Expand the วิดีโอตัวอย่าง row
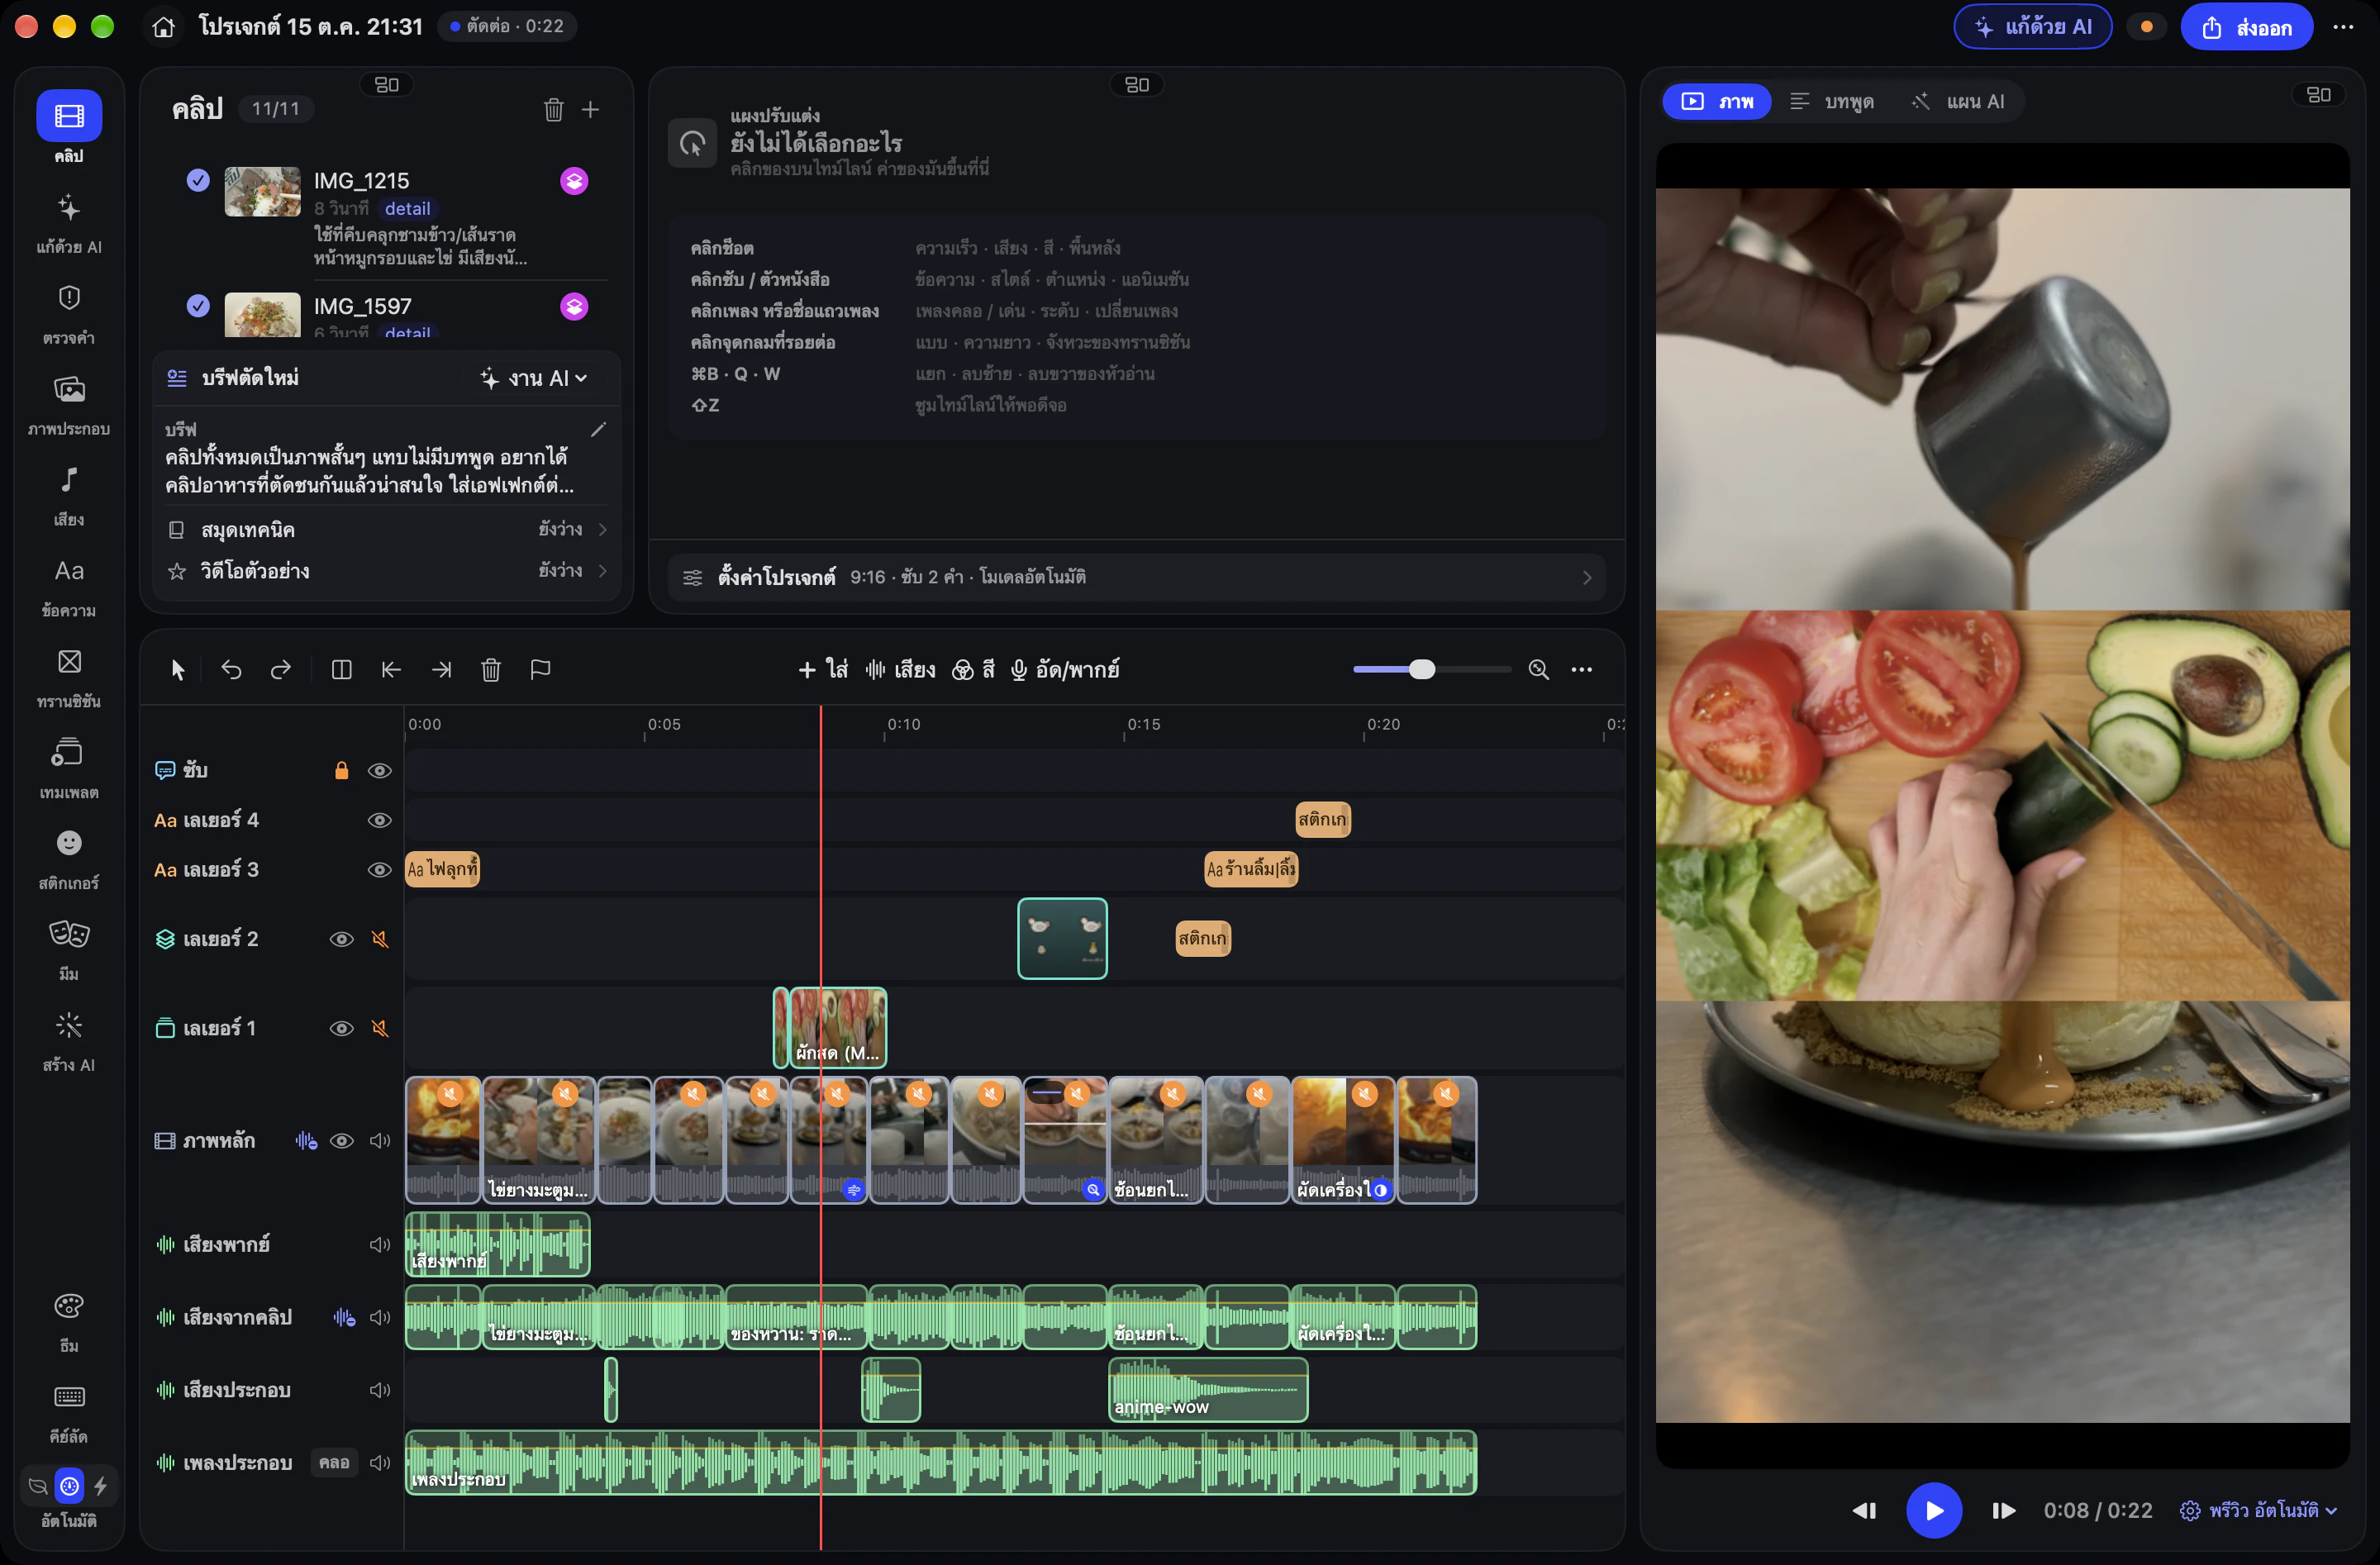This screenshot has height=1565, width=2380. coord(387,571)
